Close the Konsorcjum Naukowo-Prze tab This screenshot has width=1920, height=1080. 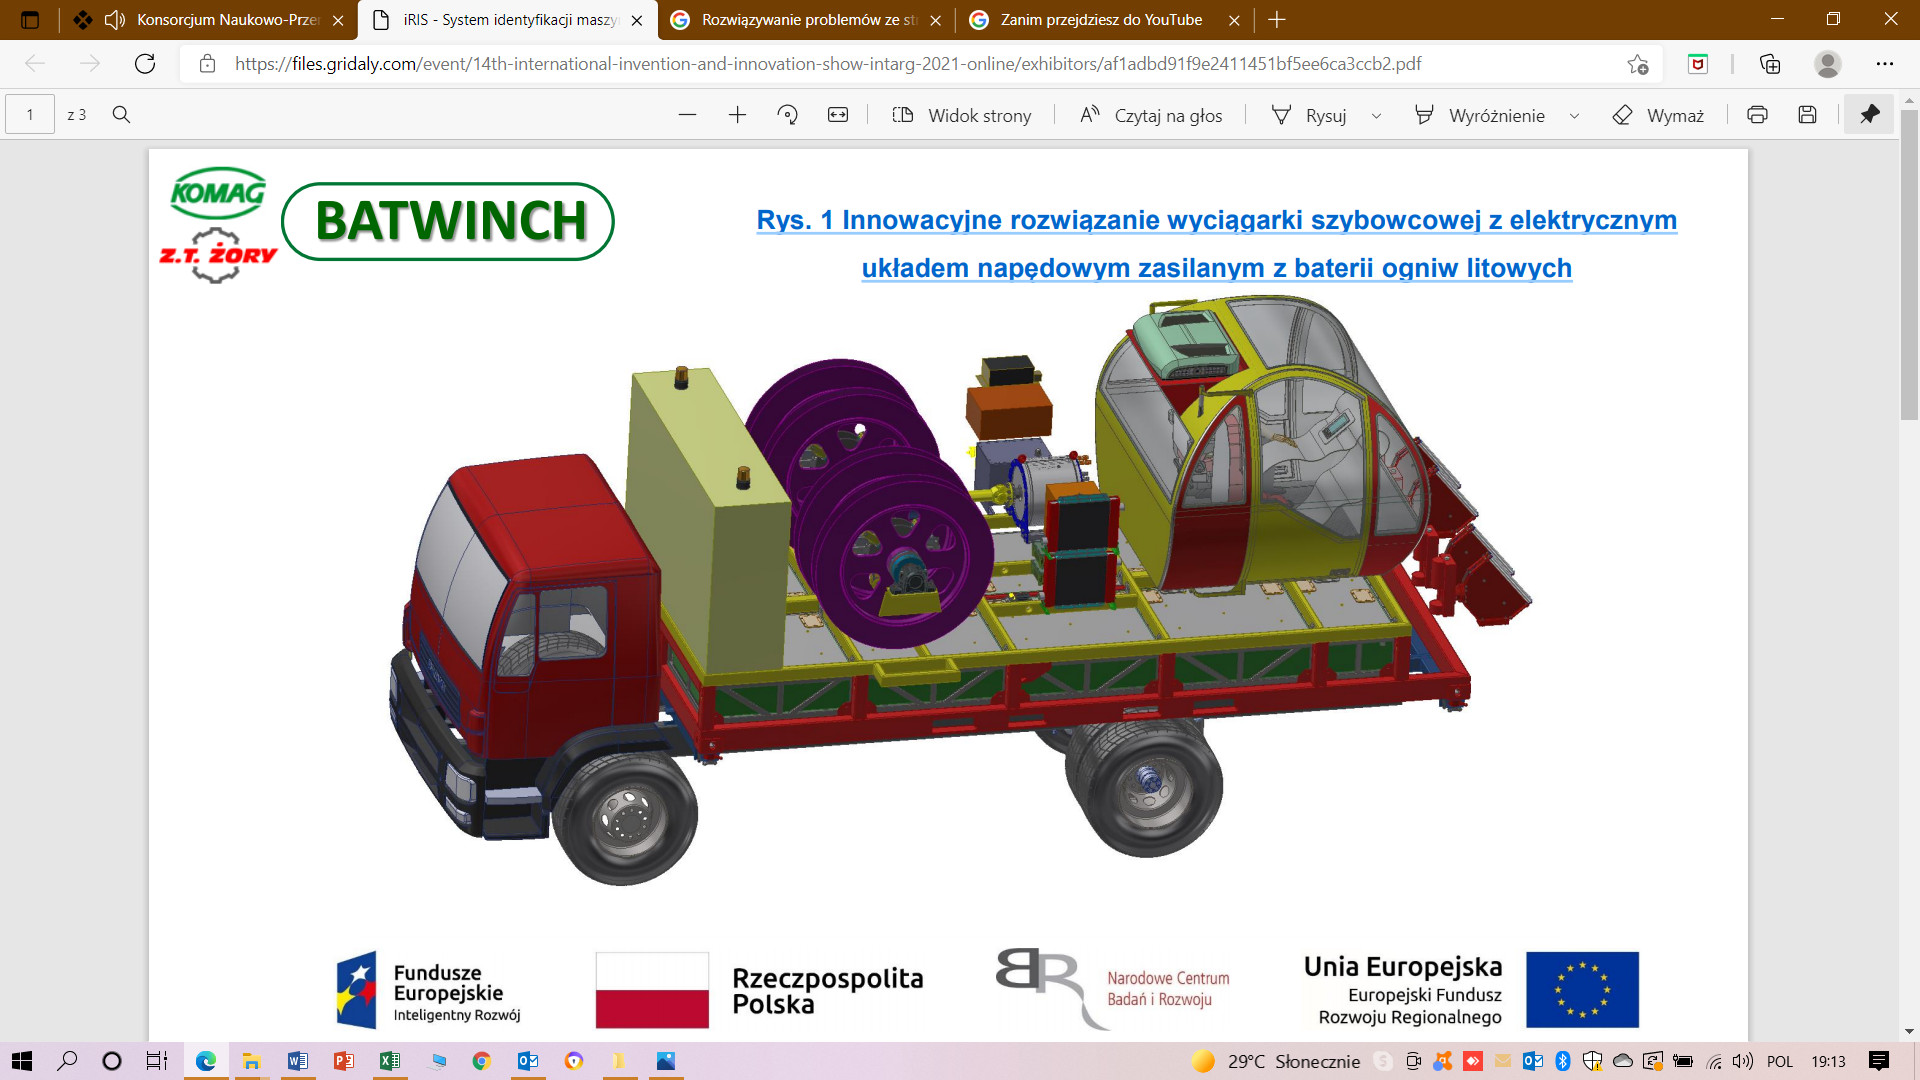tap(338, 20)
